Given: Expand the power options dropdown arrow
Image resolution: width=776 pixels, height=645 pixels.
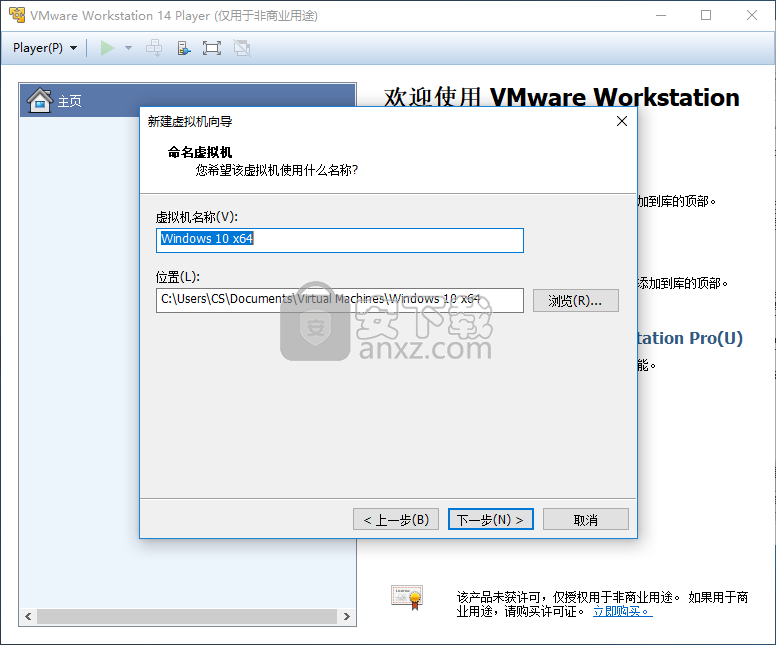Looking at the screenshot, I should pyautogui.click(x=128, y=48).
